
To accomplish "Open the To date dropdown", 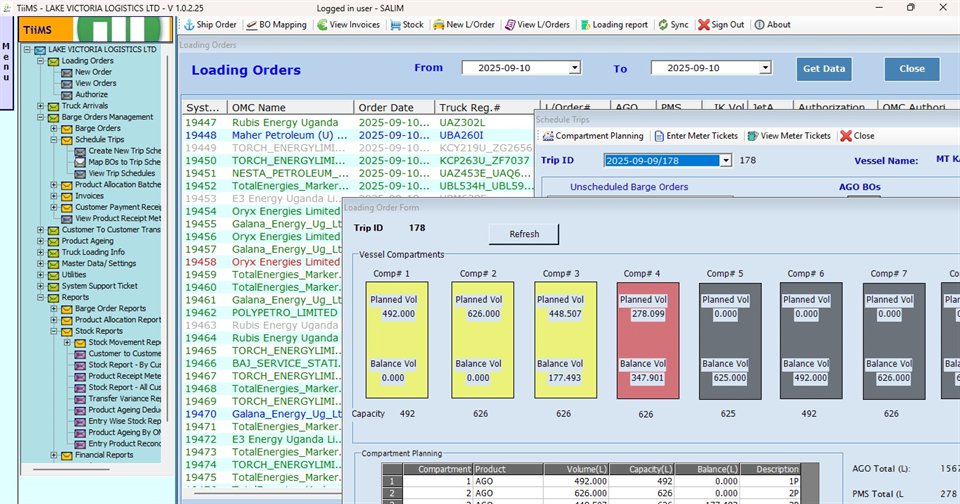I will pos(765,68).
